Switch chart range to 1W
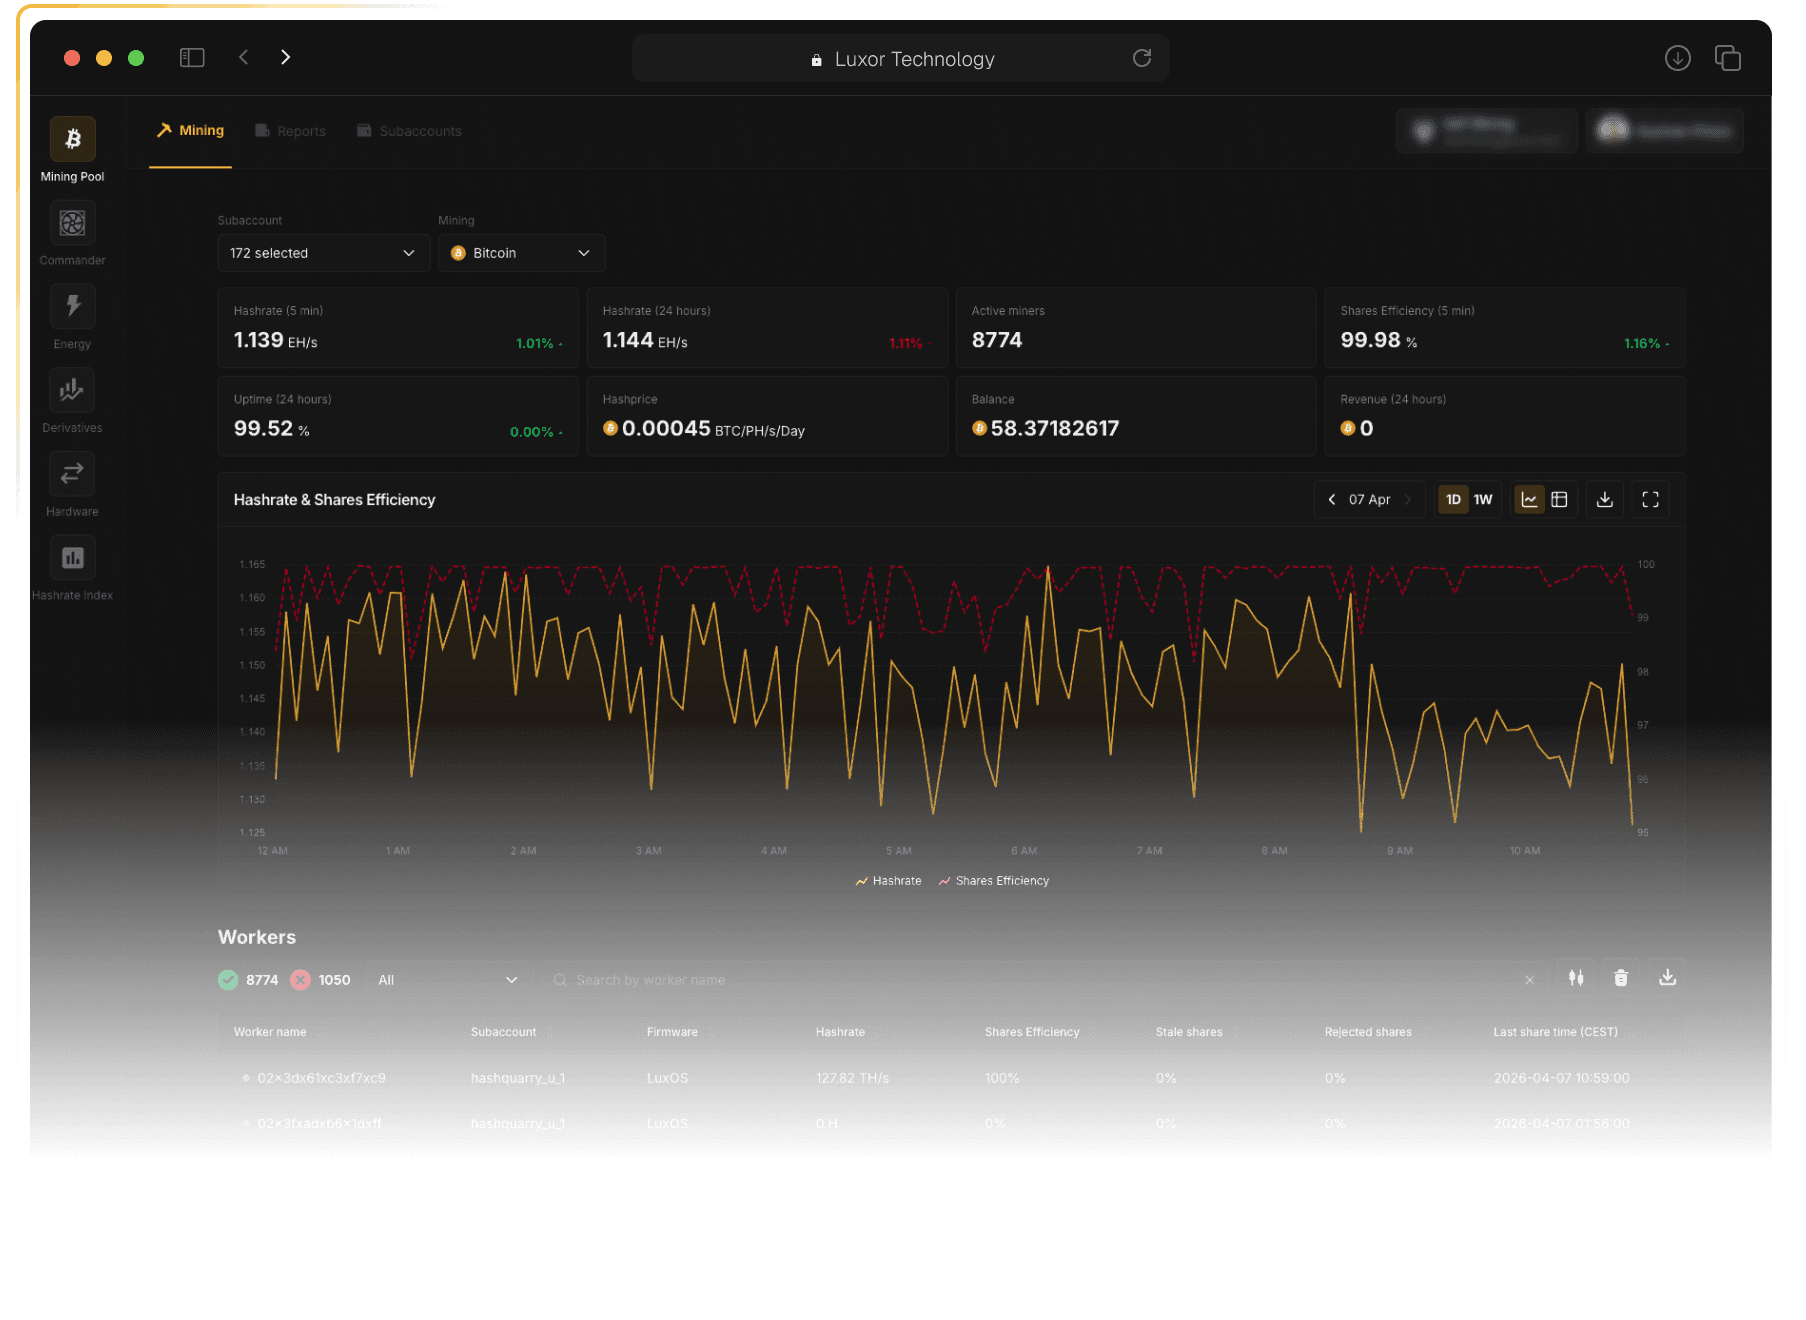The width and height of the screenshot is (1806, 1320). (x=1483, y=499)
